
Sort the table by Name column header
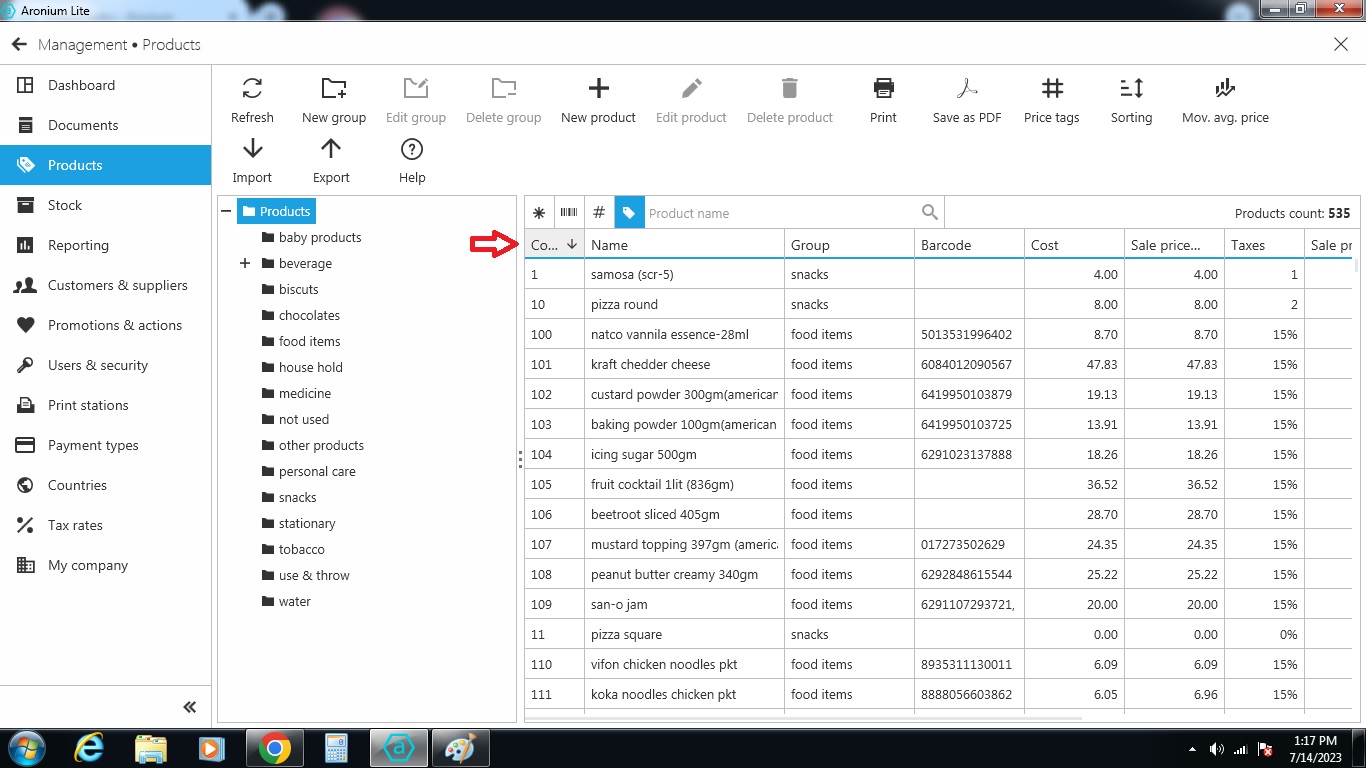(610, 245)
